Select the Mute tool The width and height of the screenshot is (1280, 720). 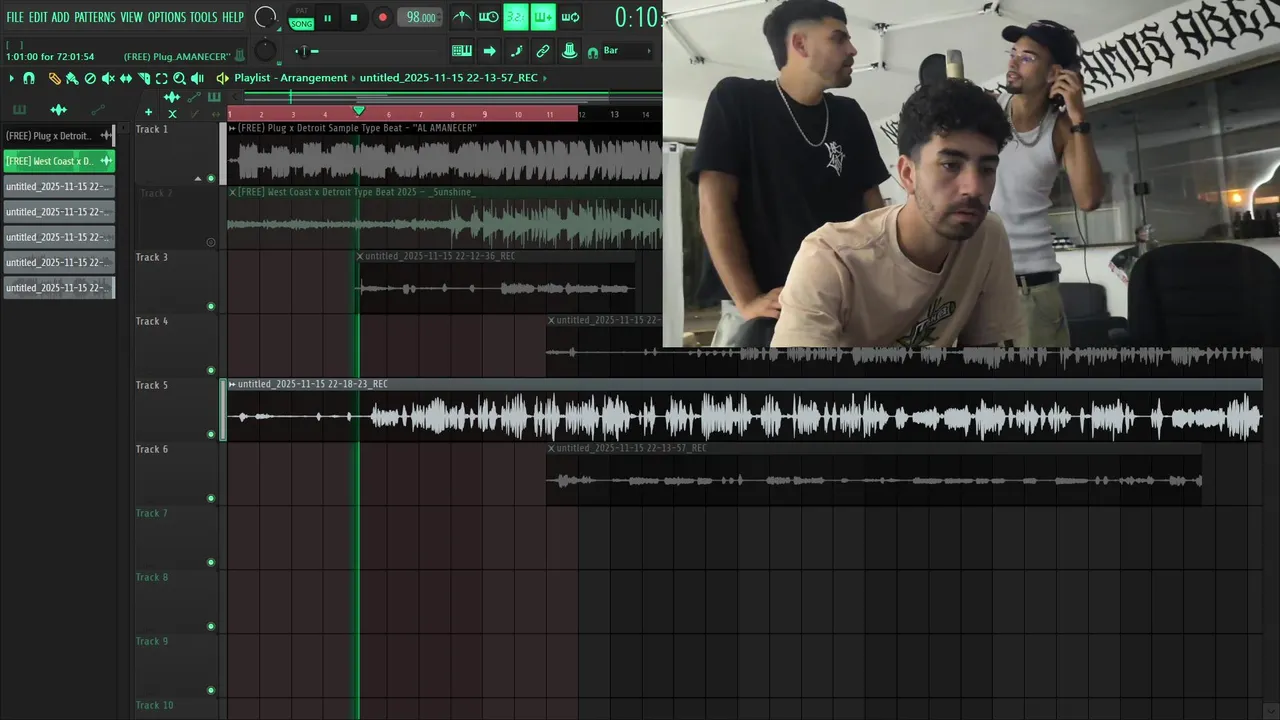[108, 78]
